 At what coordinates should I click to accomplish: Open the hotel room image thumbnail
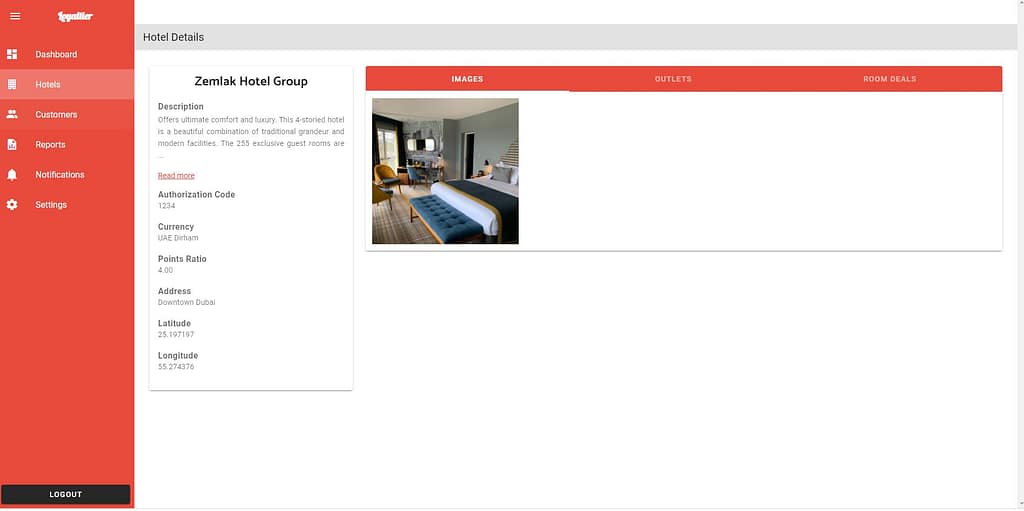point(445,171)
